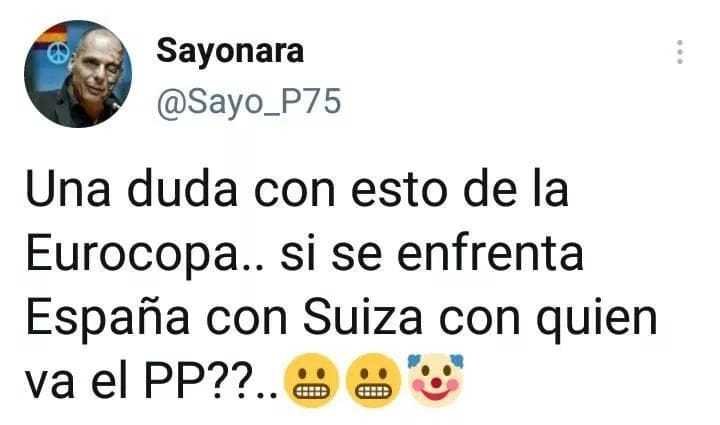Open the three-dot more options menu
Screen dimensions: 720x425
[x=680, y=52]
